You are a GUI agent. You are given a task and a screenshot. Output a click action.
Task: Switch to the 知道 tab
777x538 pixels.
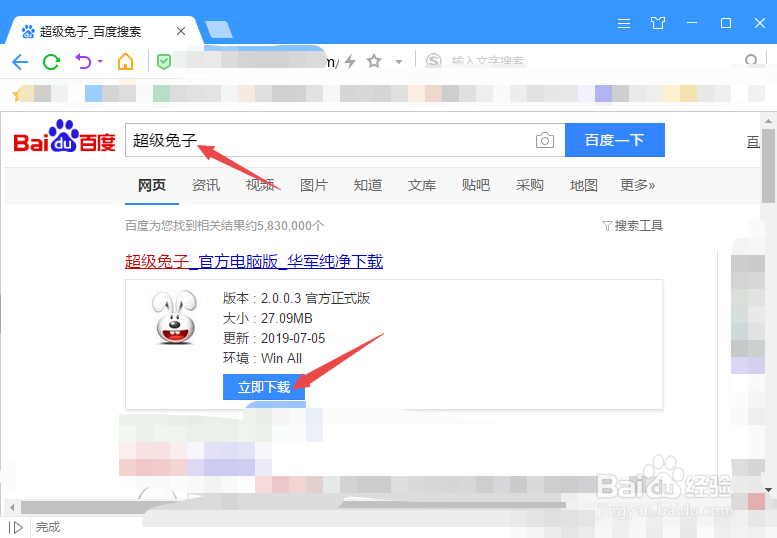[x=368, y=185]
